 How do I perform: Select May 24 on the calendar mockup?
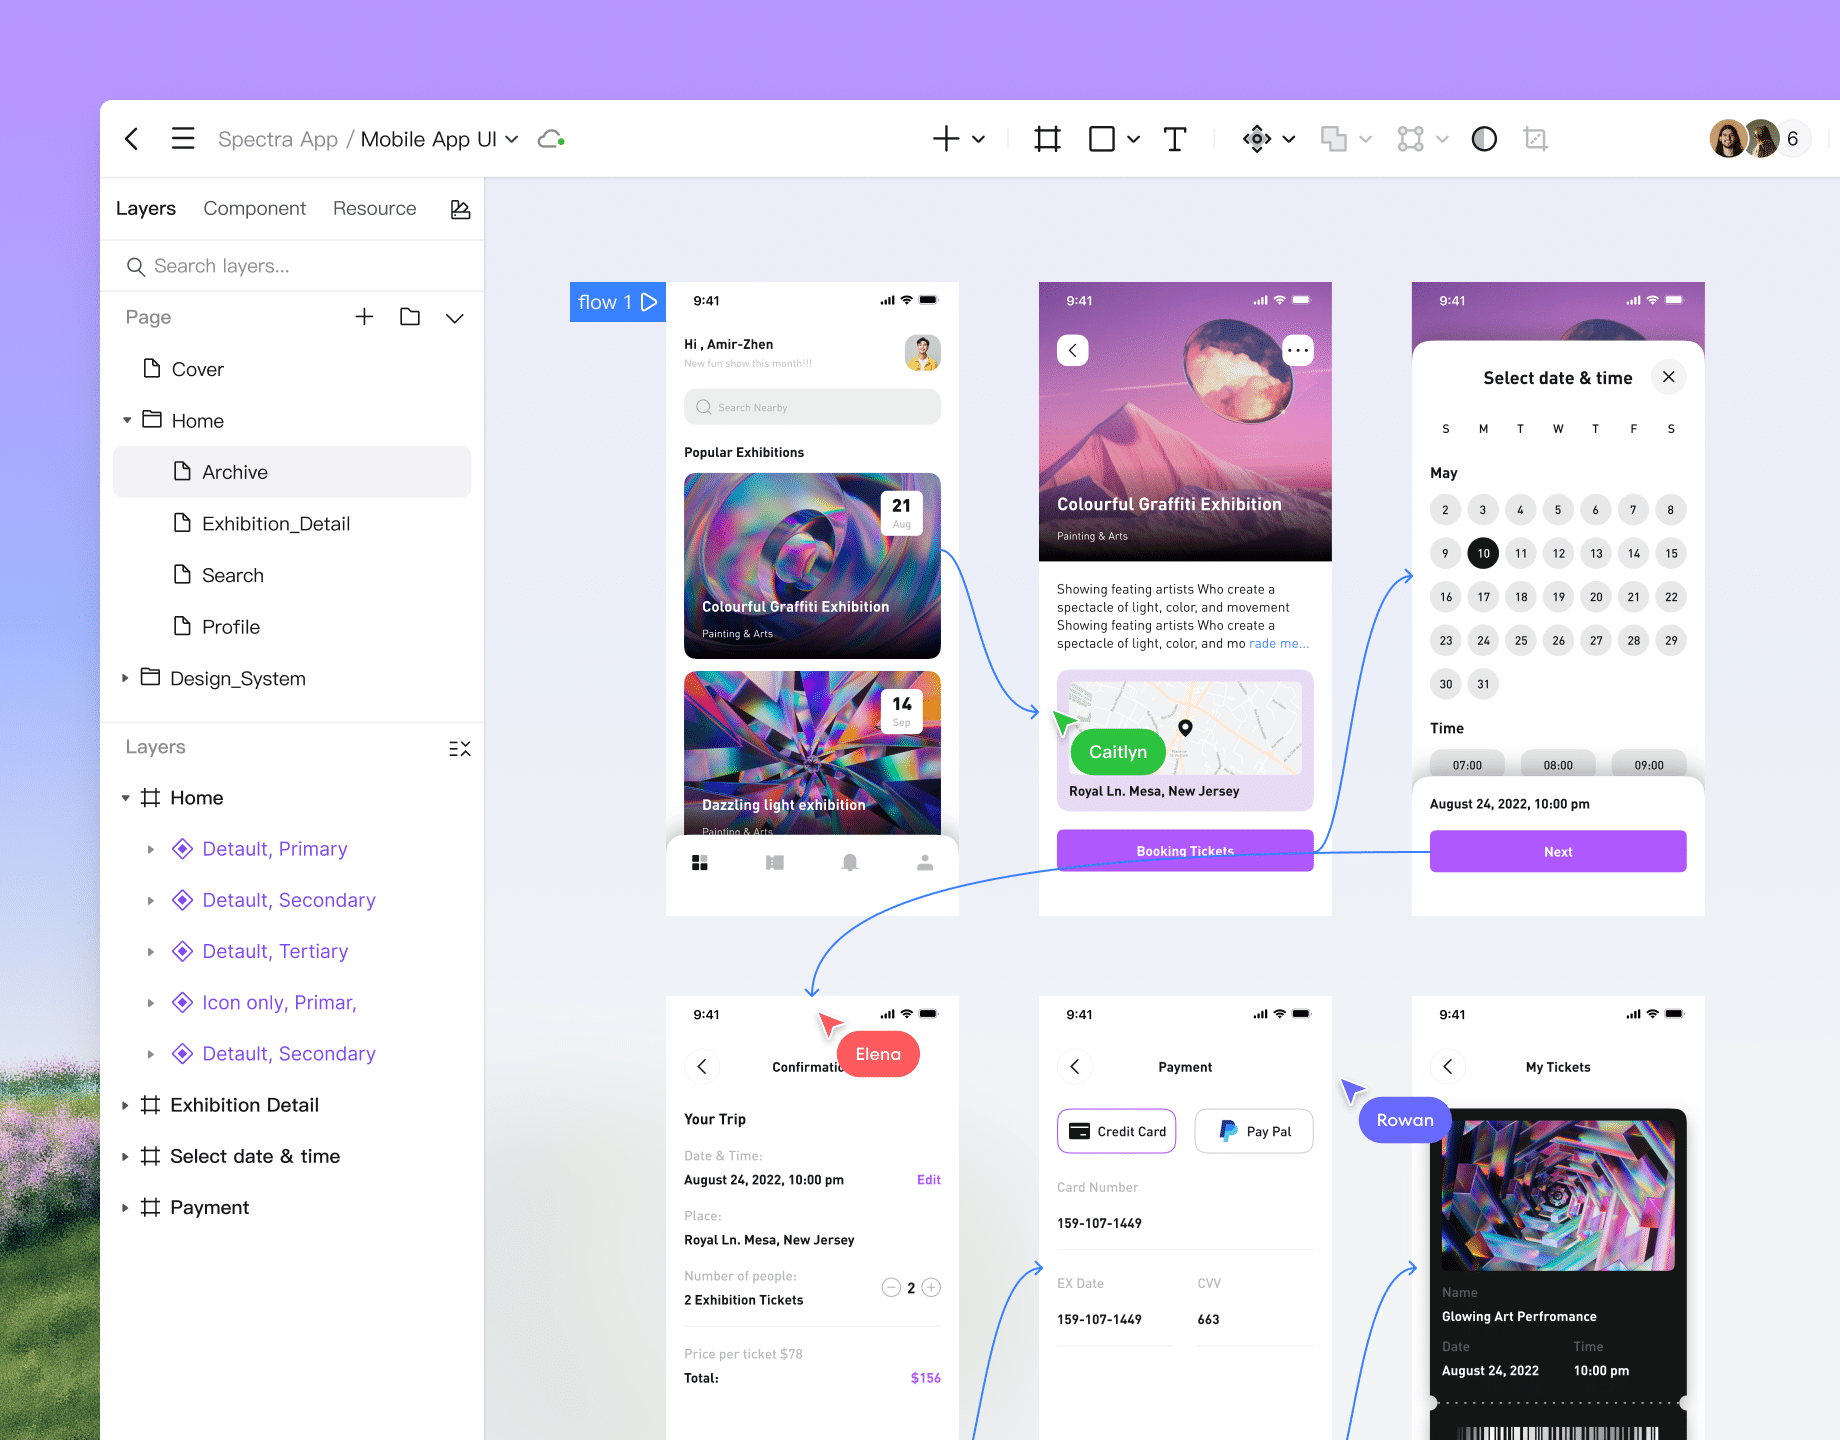point(1483,640)
